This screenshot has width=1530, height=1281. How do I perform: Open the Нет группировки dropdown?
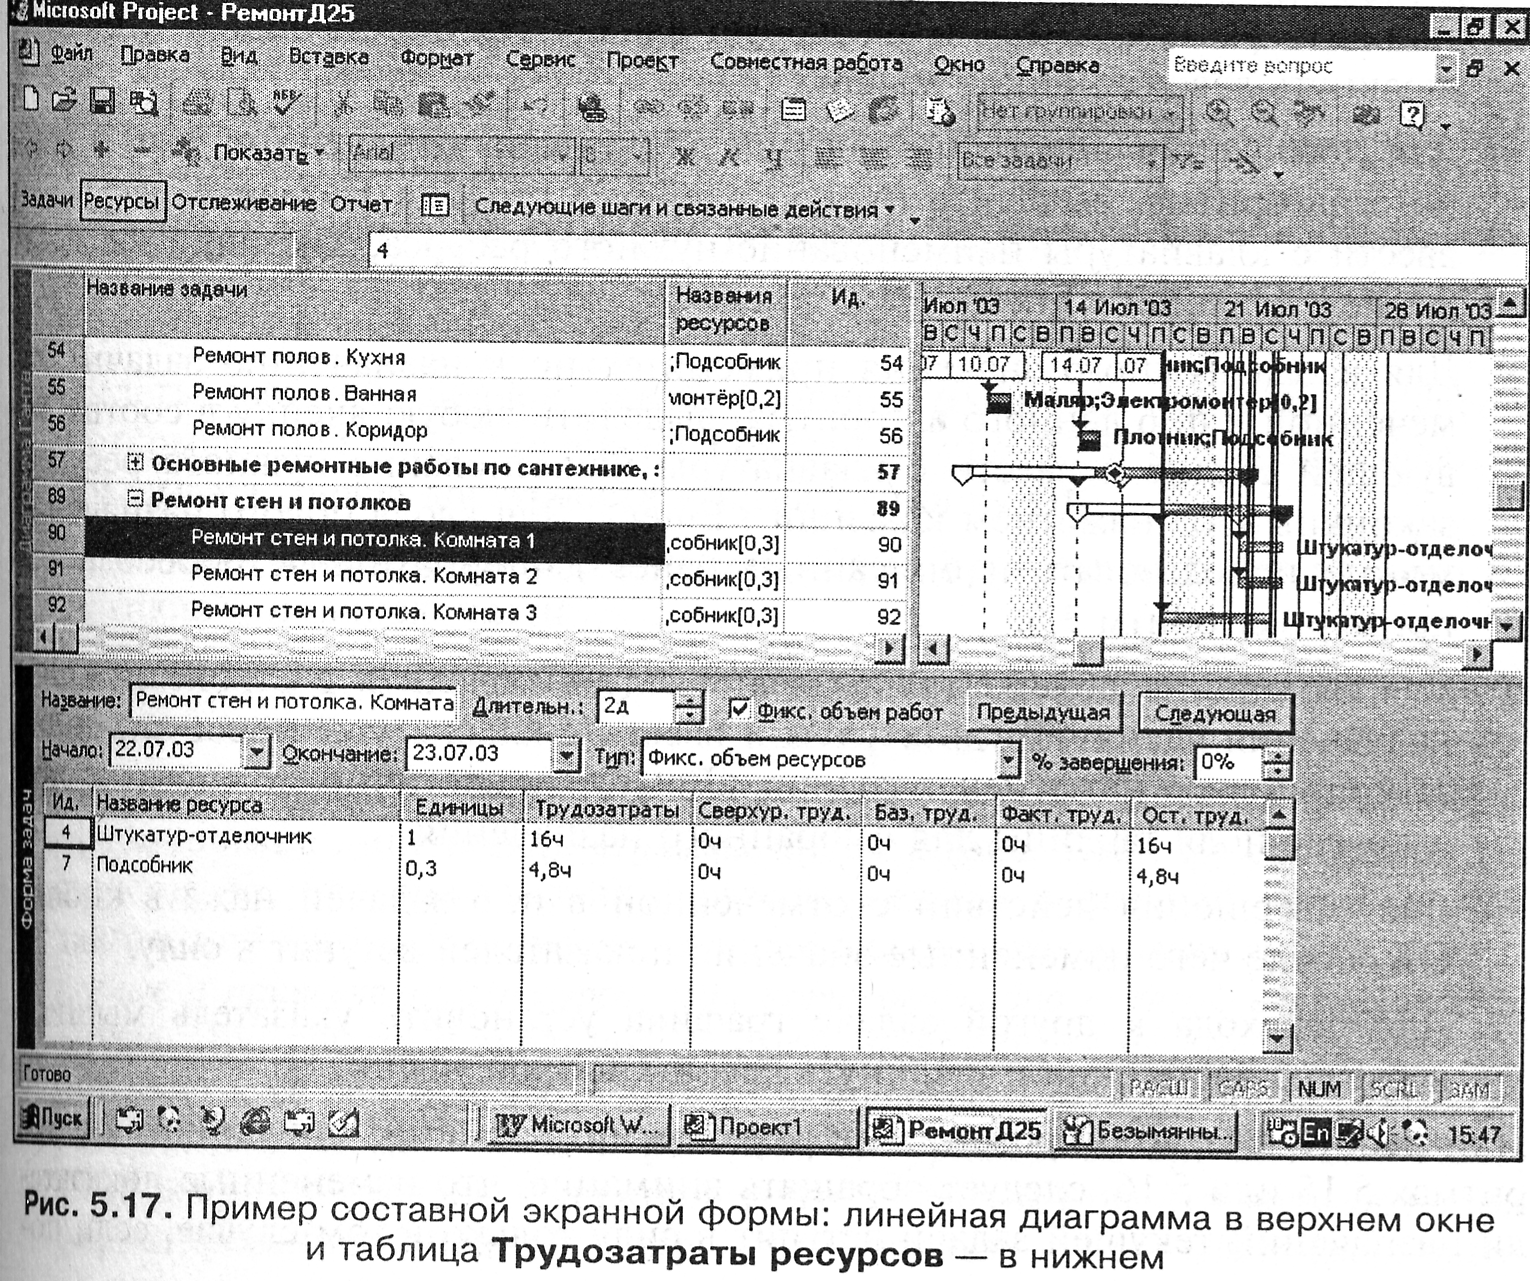(1172, 113)
